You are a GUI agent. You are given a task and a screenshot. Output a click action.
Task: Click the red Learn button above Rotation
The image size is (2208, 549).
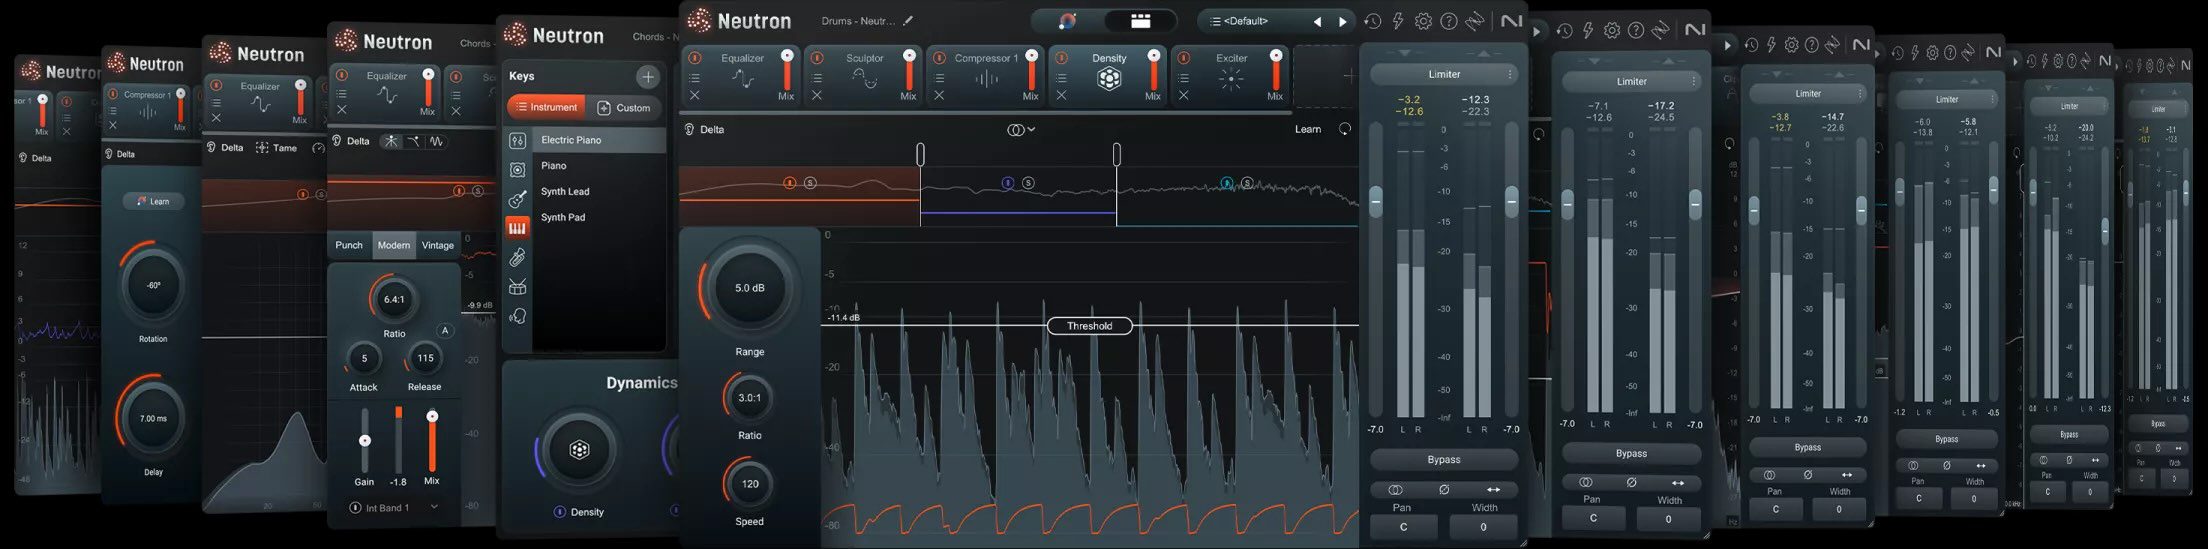(x=153, y=201)
